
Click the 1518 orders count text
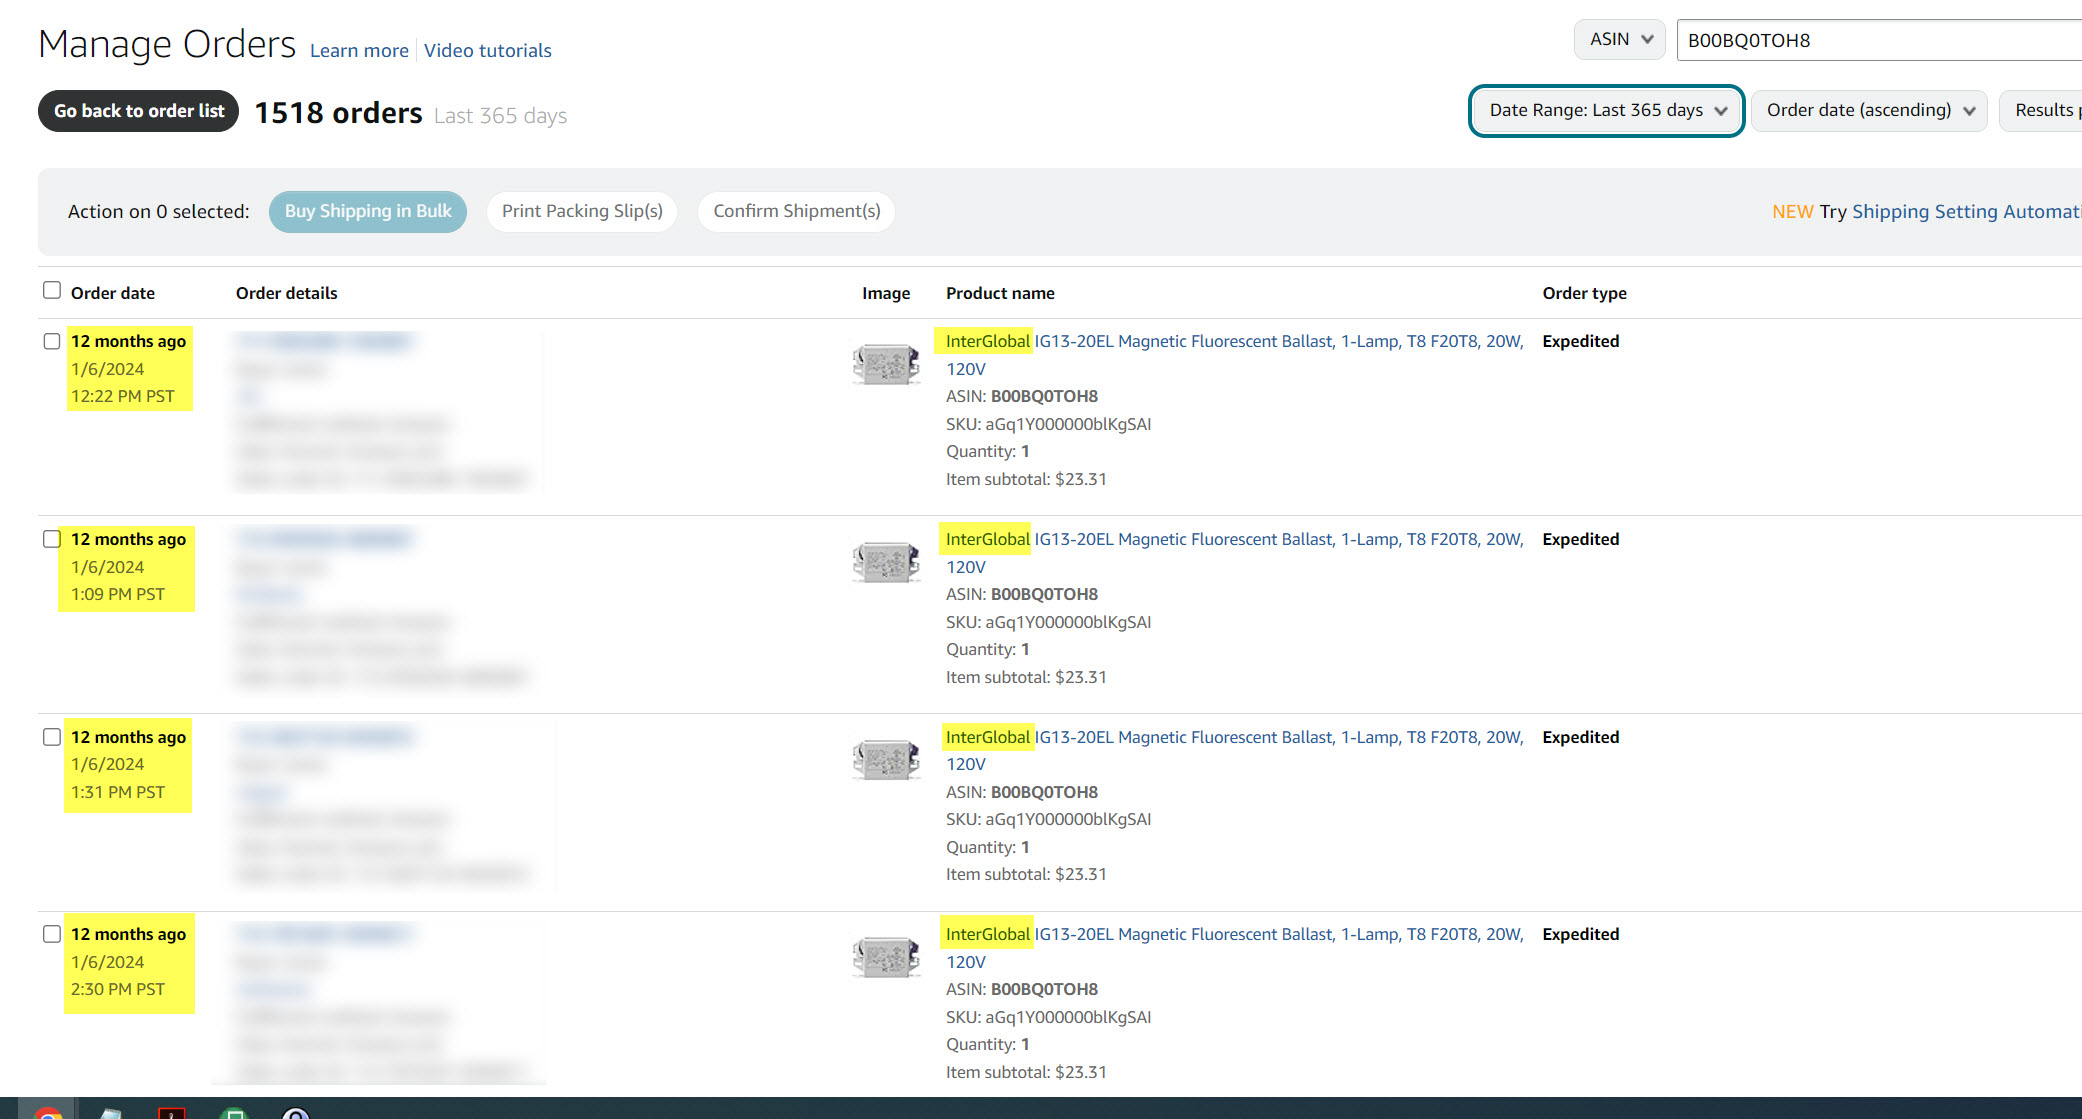(338, 113)
